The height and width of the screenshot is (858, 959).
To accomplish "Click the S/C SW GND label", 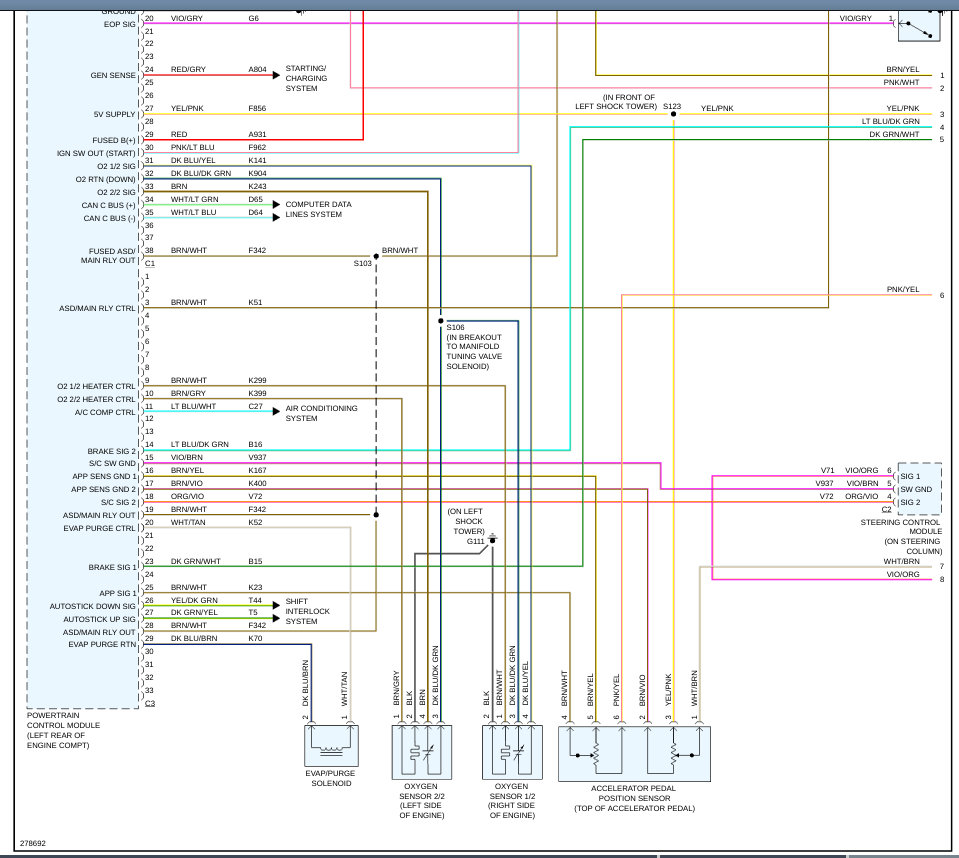I will coord(112,463).
